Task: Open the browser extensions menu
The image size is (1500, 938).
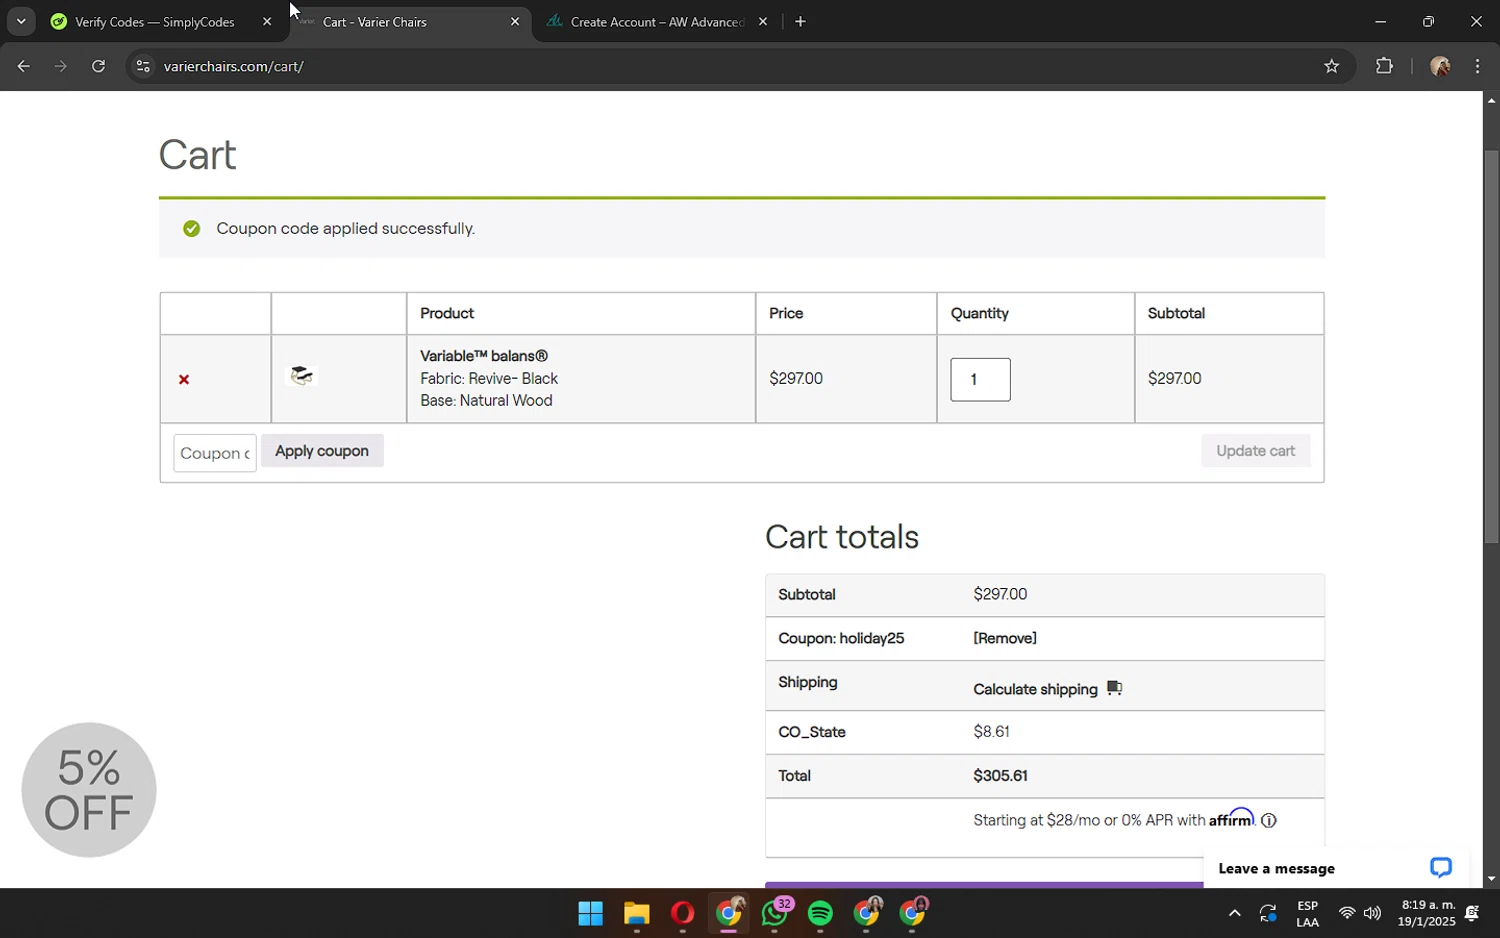Action: (x=1384, y=67)
